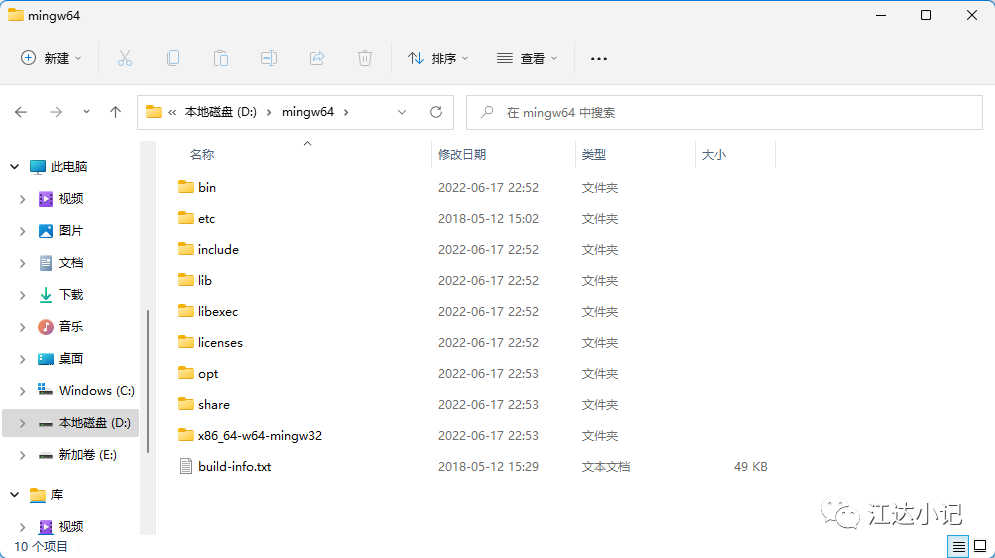Screen dimensions: 995x558
Task: Sort by the 类型 column header
Action: [x=594, y=154]
